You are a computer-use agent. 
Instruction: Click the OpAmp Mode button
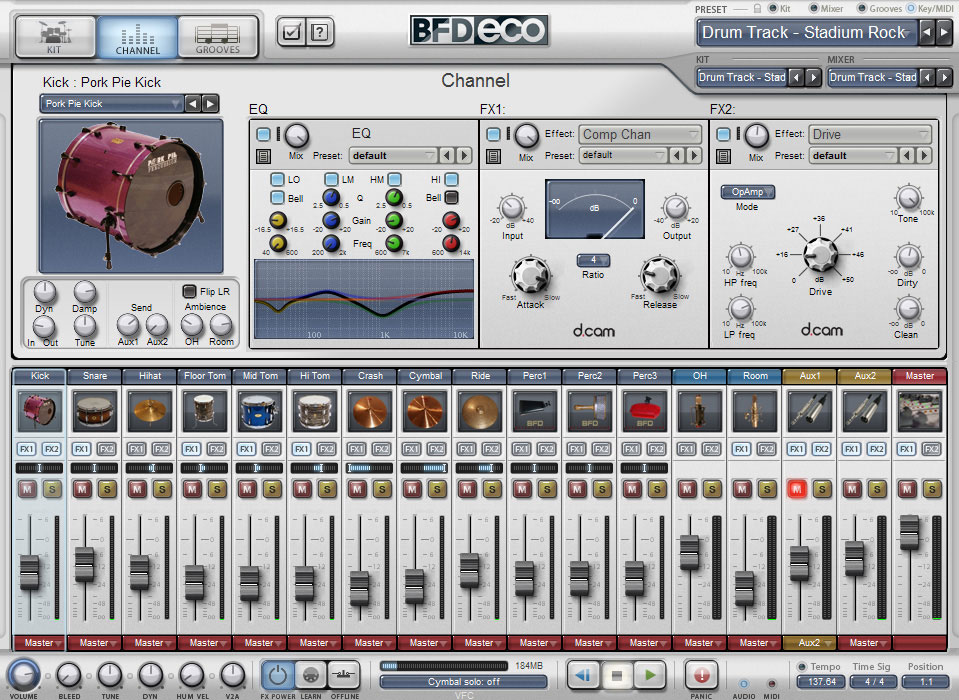coord(747,191)
